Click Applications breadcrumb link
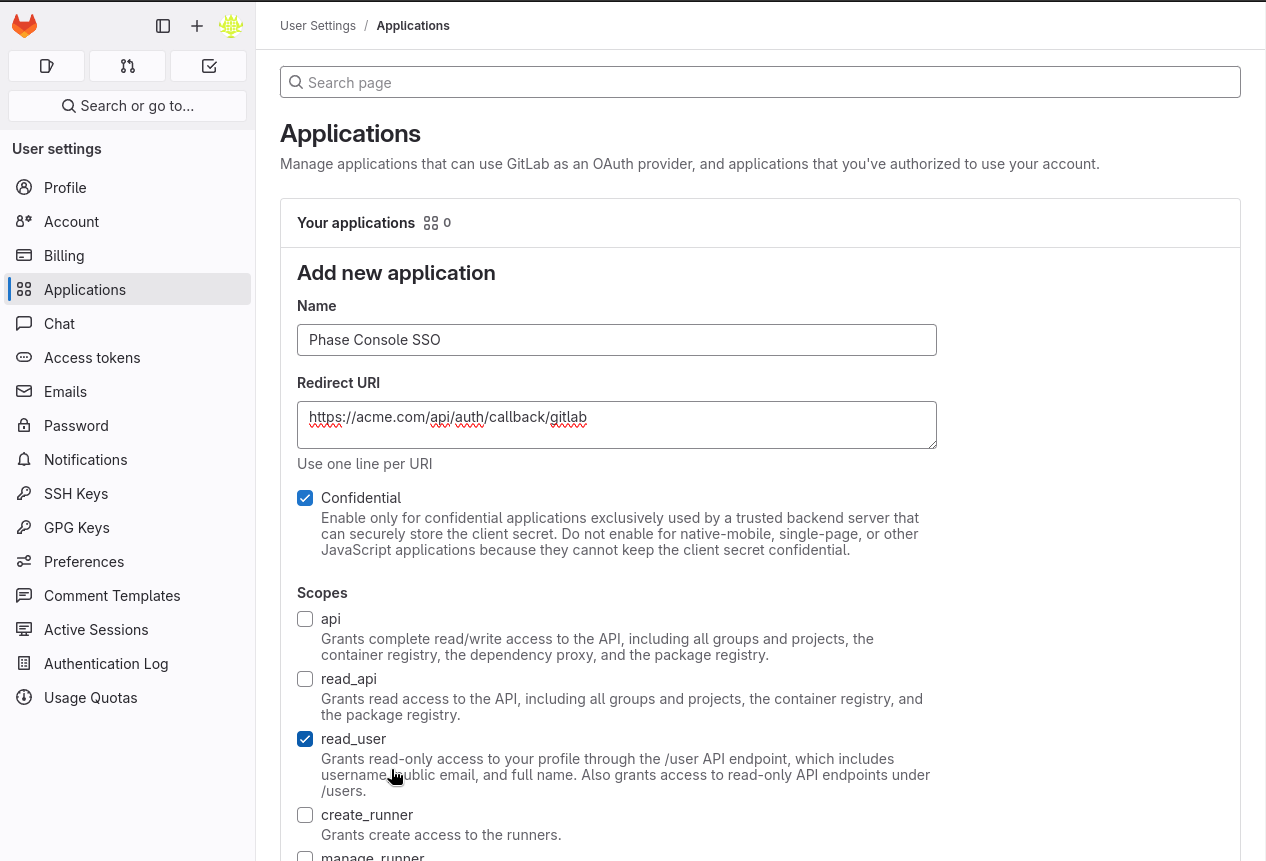The width and height of the screenshot is (1266, 861). click(413, 26)
